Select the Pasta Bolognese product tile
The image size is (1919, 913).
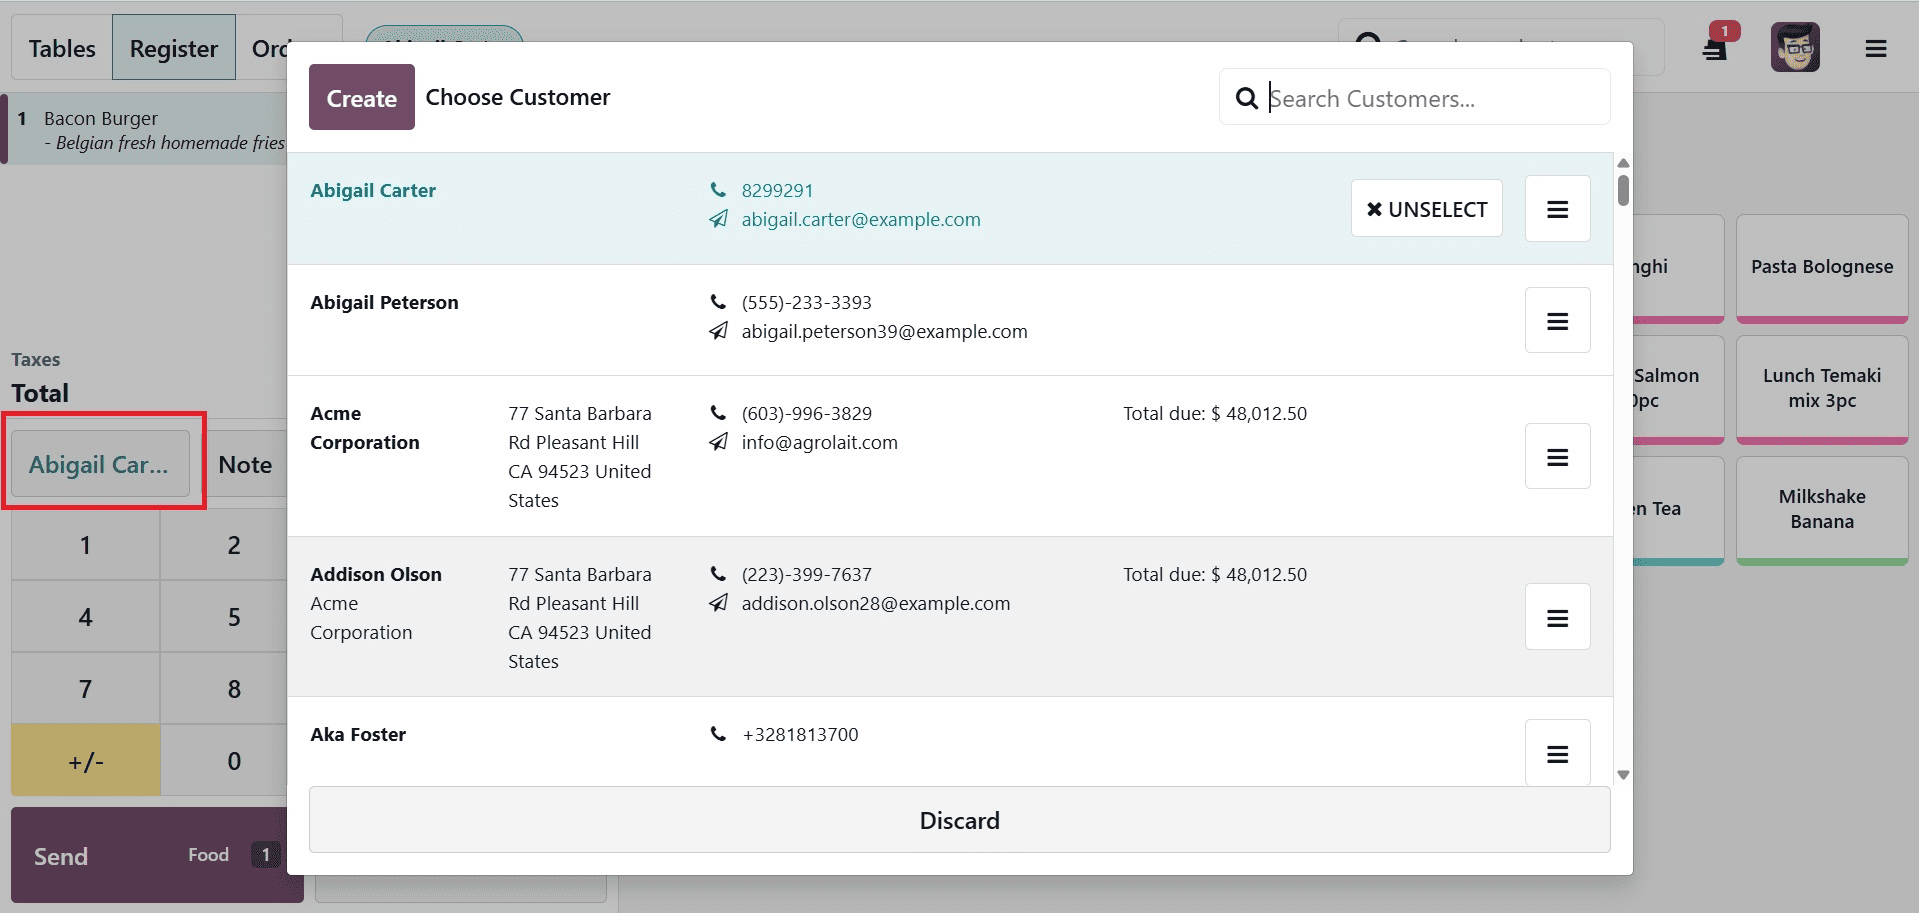[1821, 266]
